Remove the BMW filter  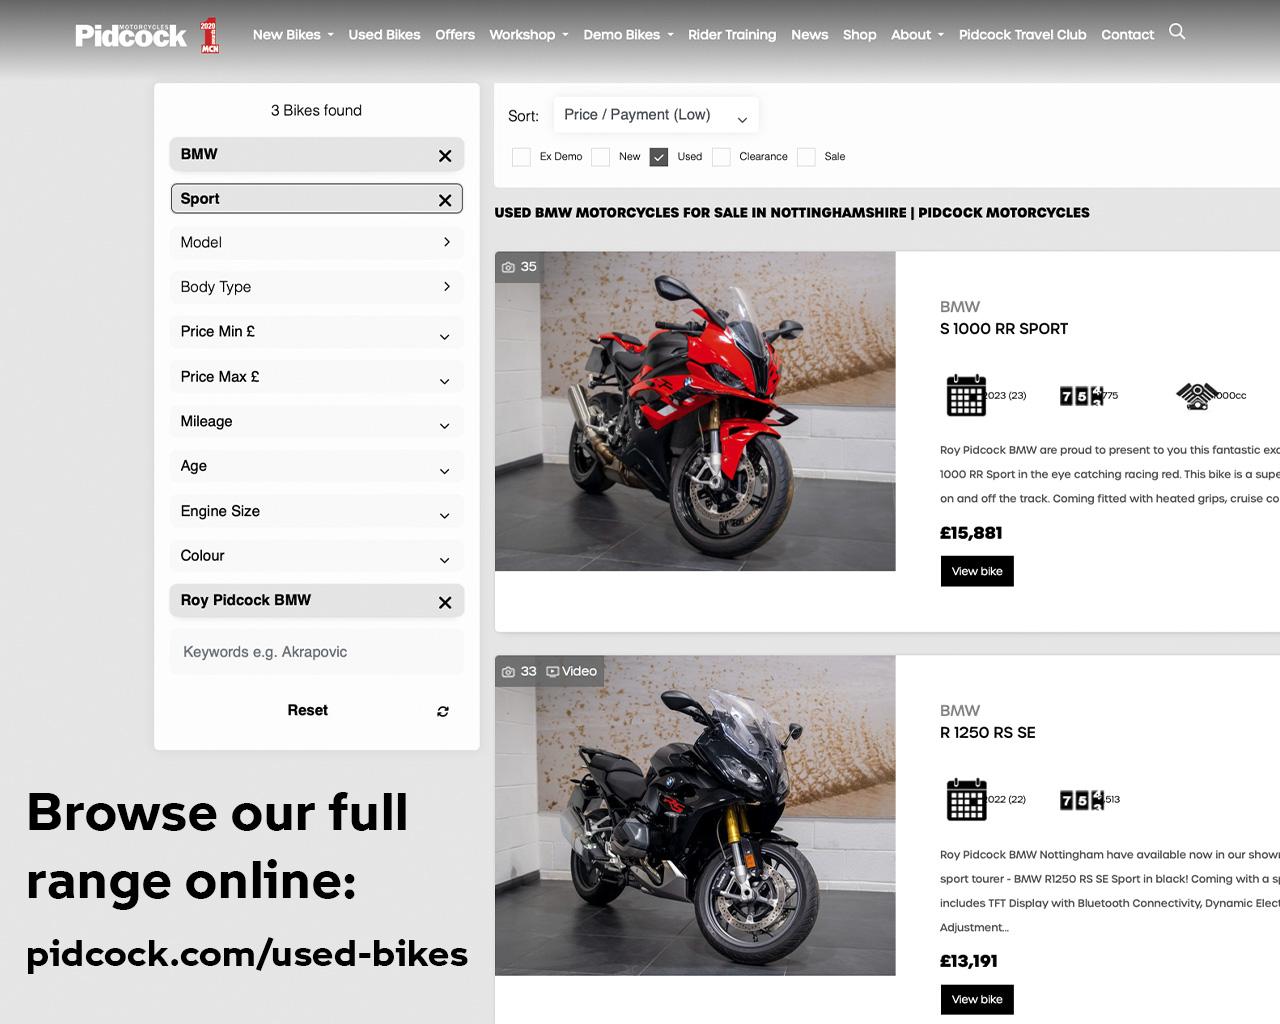pos(445,155)
